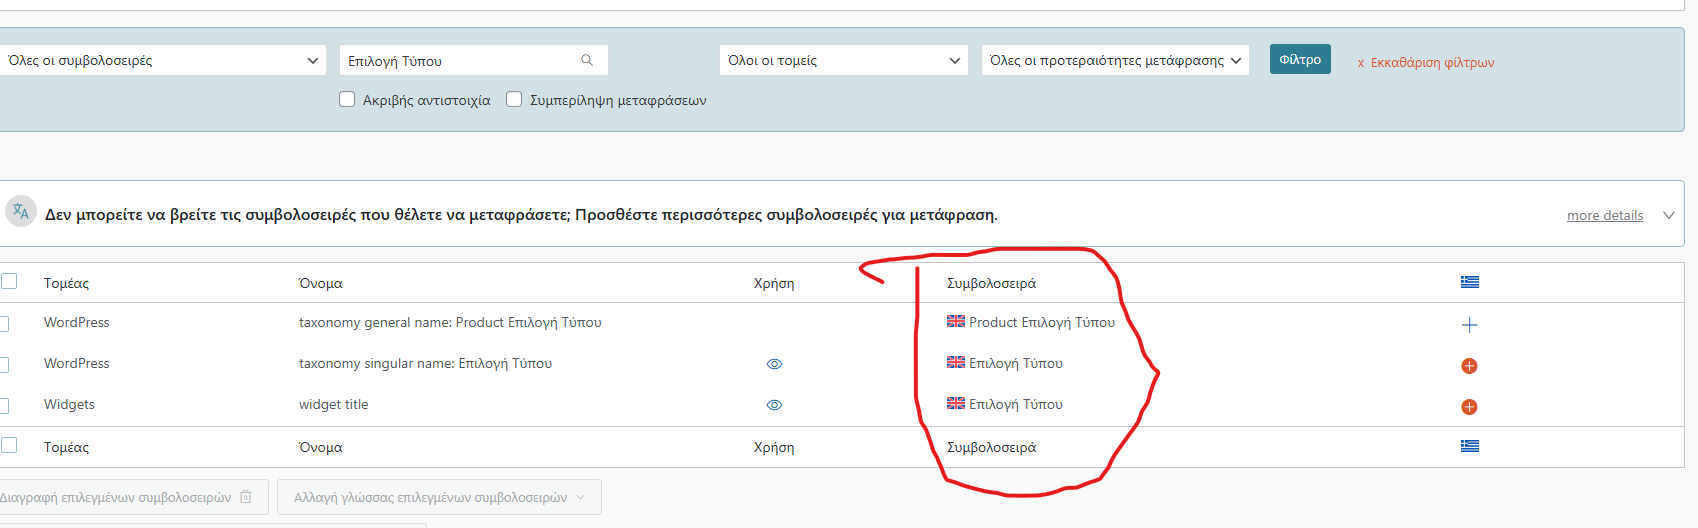Show usage eye icon for taxonomy singular name

click(x=774, y=364)
